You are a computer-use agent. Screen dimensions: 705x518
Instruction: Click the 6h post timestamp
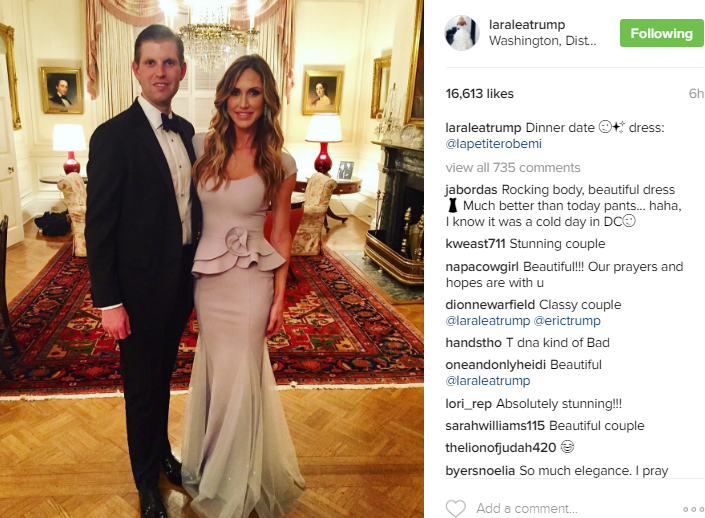(x=696, y=94)
